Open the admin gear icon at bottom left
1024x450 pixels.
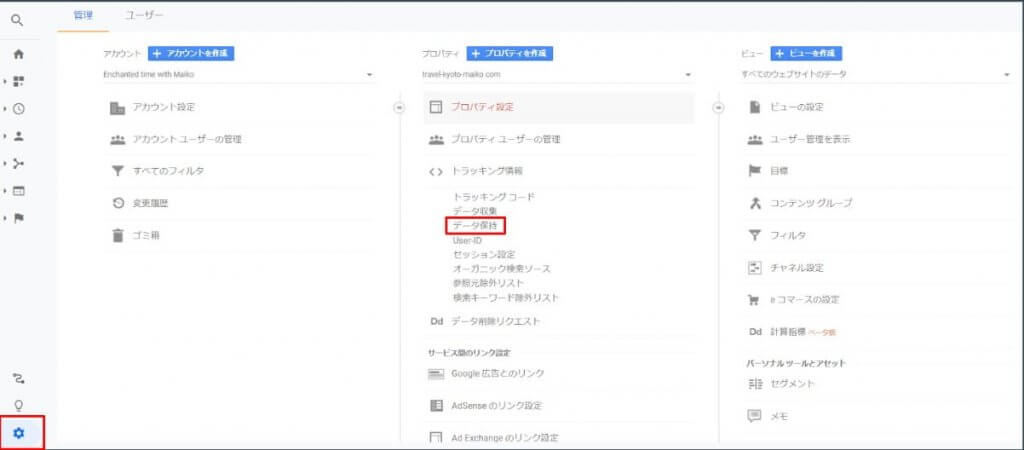(18, 433)
